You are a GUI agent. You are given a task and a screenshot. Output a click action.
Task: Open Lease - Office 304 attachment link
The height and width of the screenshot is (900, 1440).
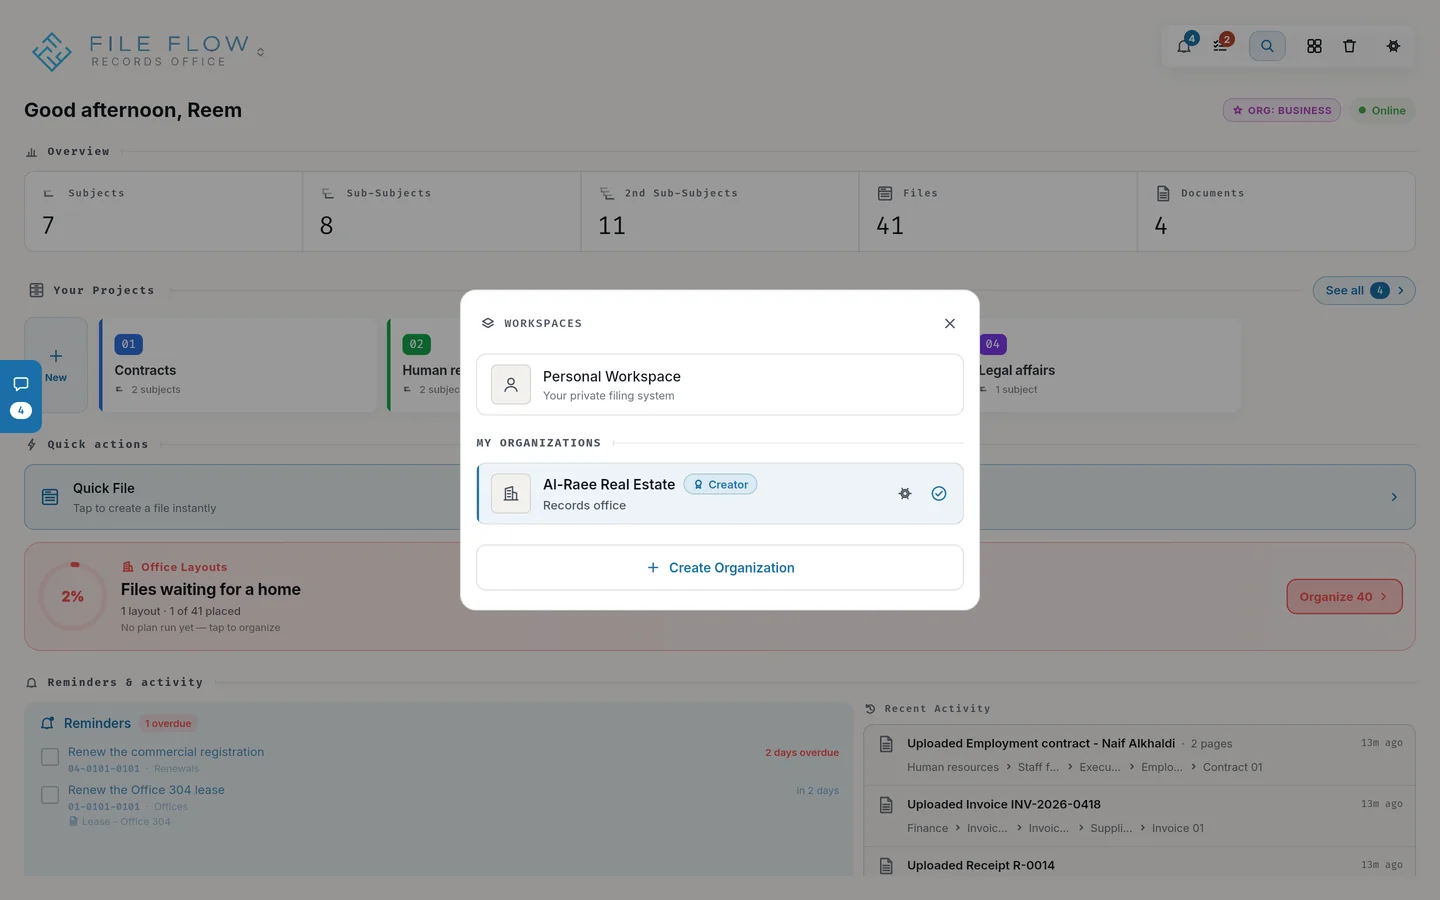[x=120, y=822]
